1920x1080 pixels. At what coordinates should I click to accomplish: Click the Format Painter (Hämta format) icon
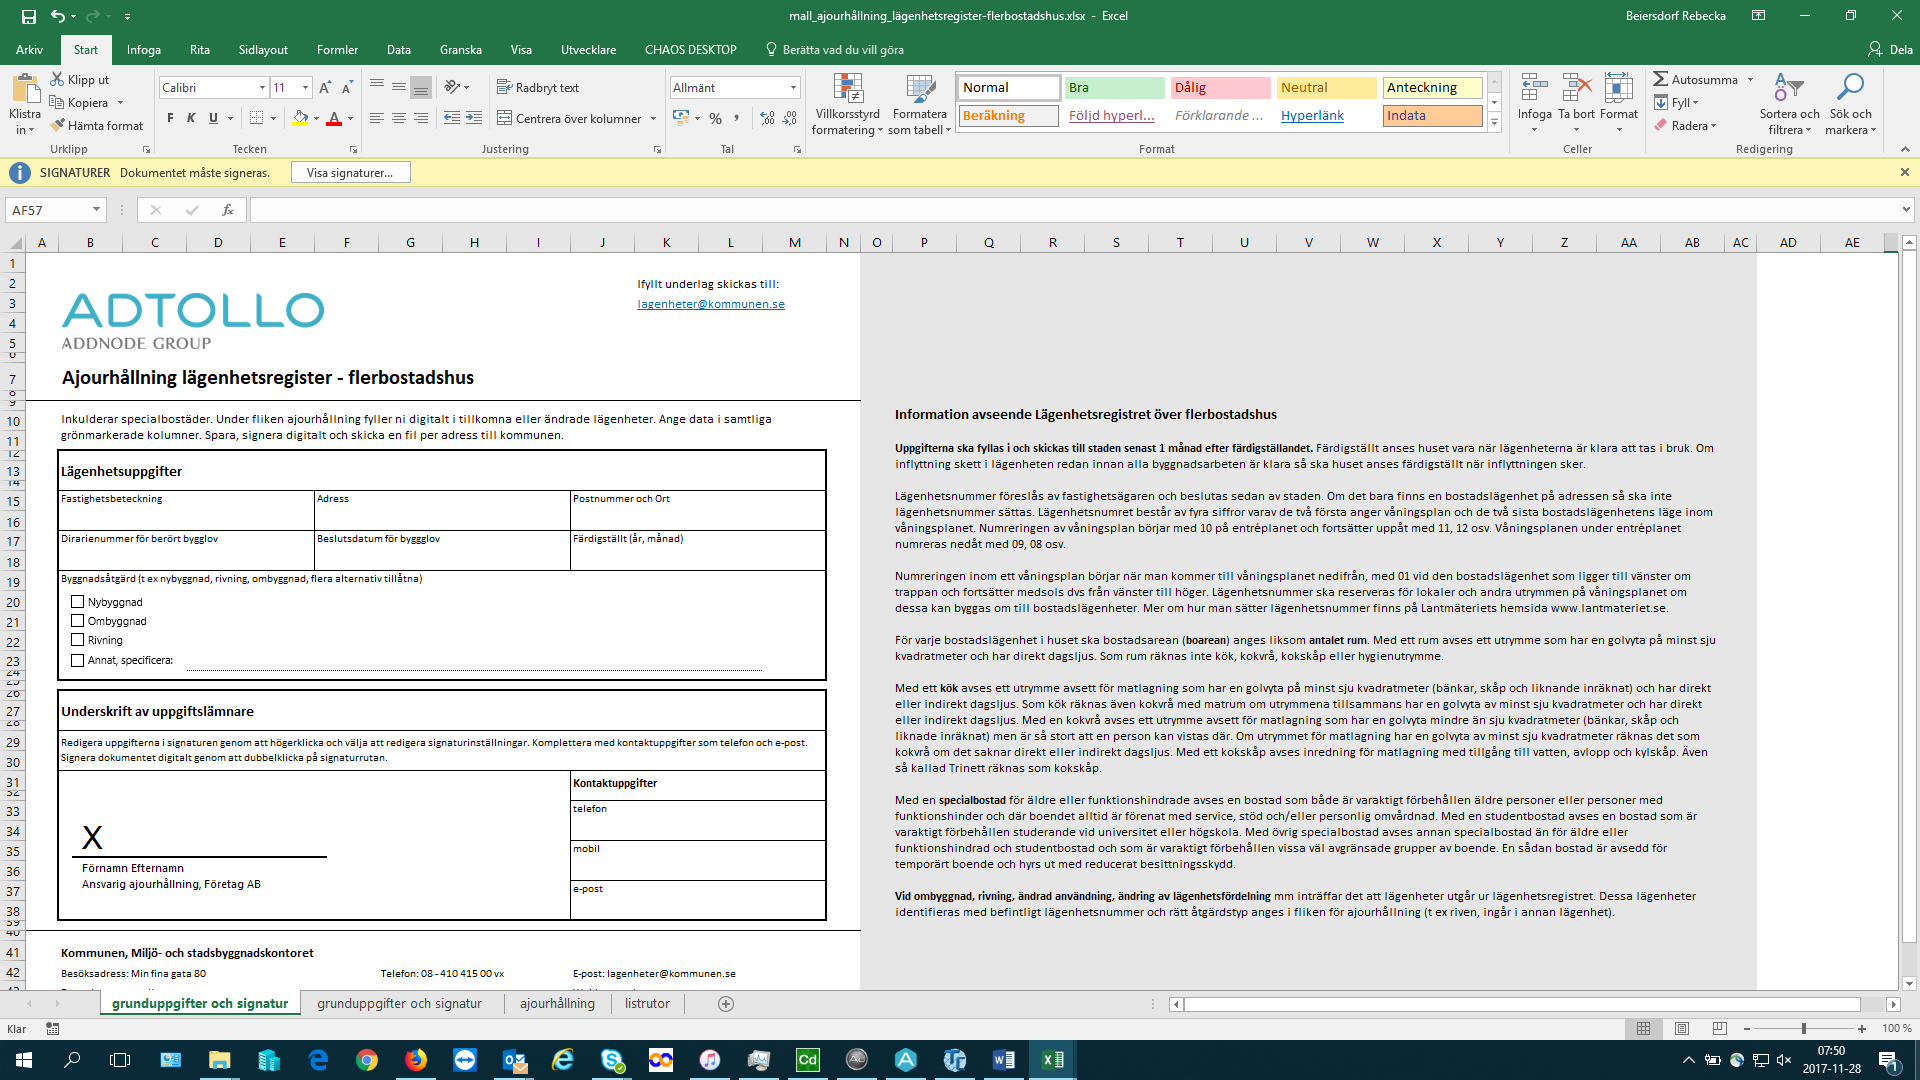59,126
